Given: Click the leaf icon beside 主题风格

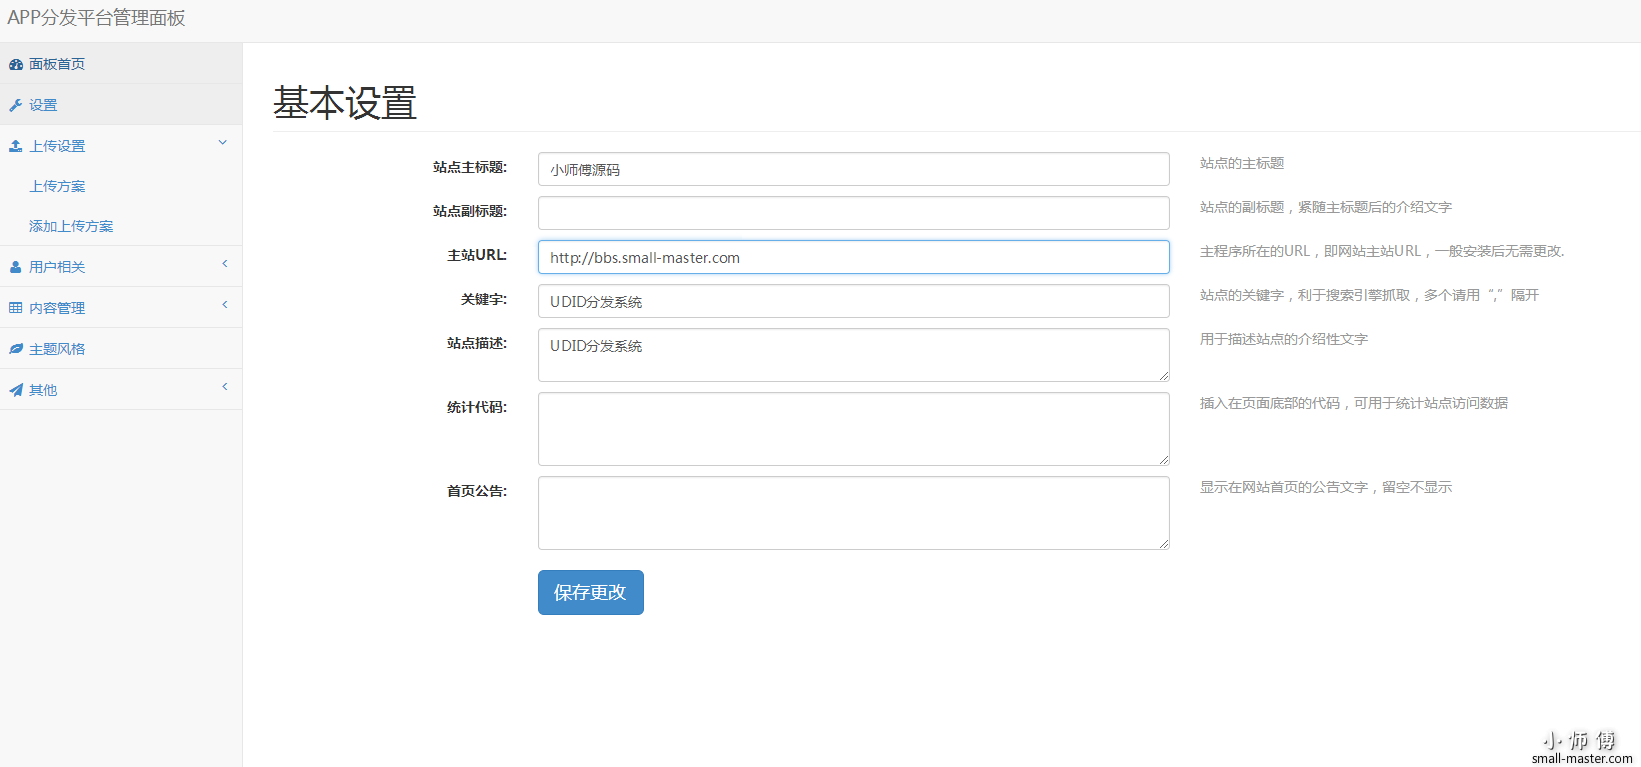Looking at the screenshot, I should (x=16, y=349).
